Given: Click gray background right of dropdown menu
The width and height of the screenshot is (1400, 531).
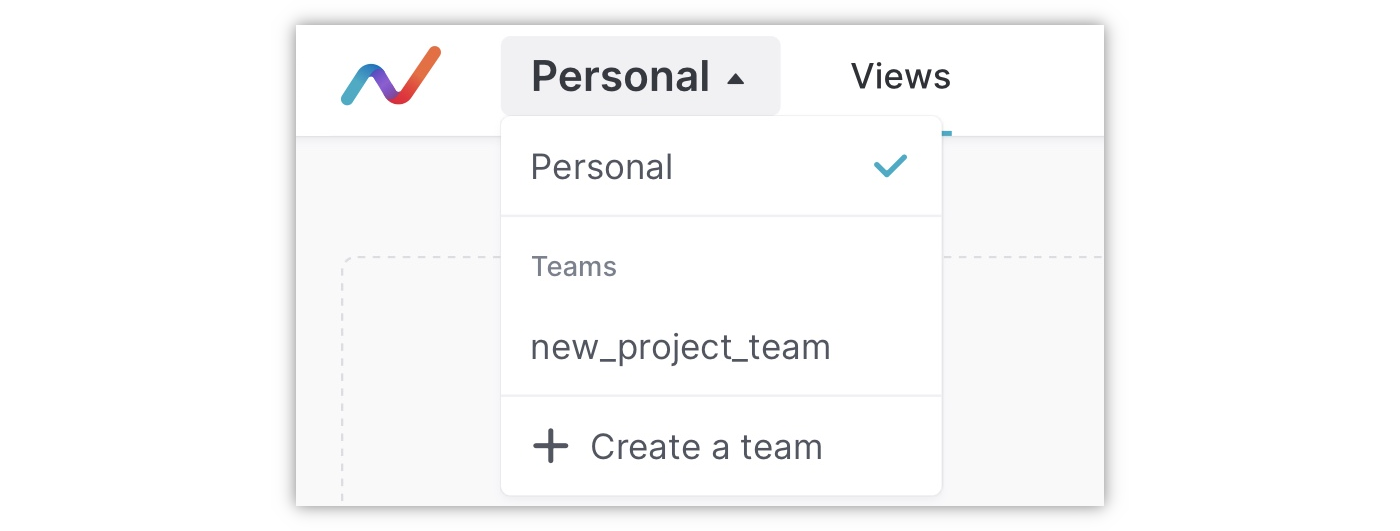Looking at the screenshot, I should (x=1020, y=200).
